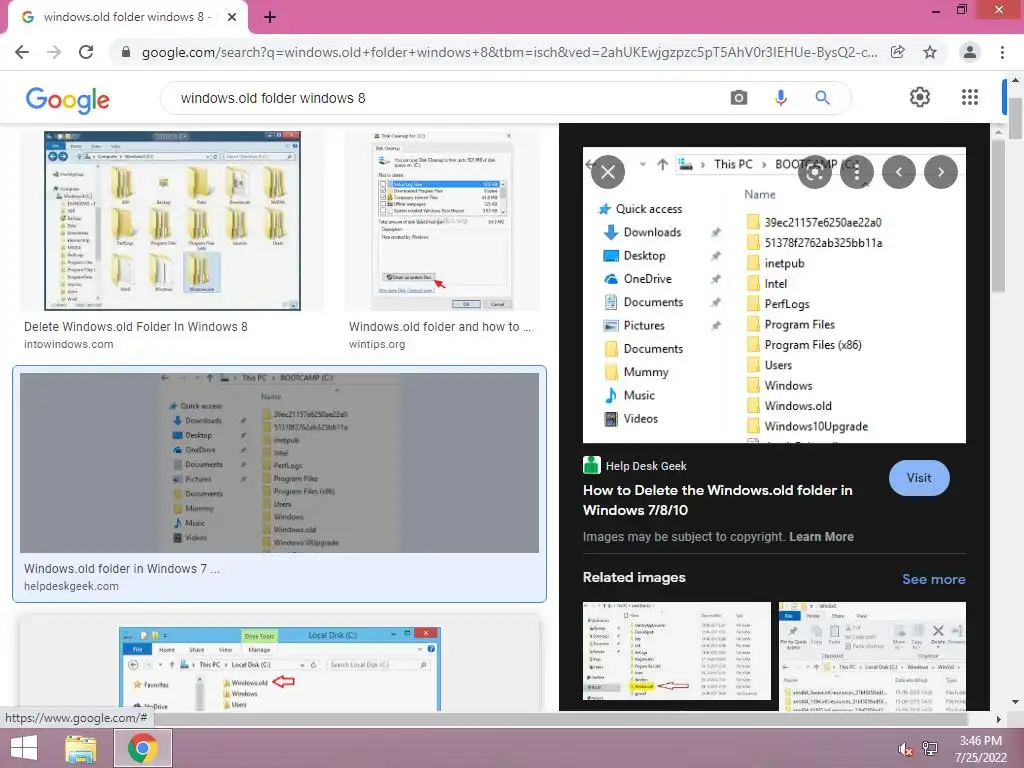Open the preview panel three-dot options
This screenshot has height=768, width=1024.
[x=857, y=172]
